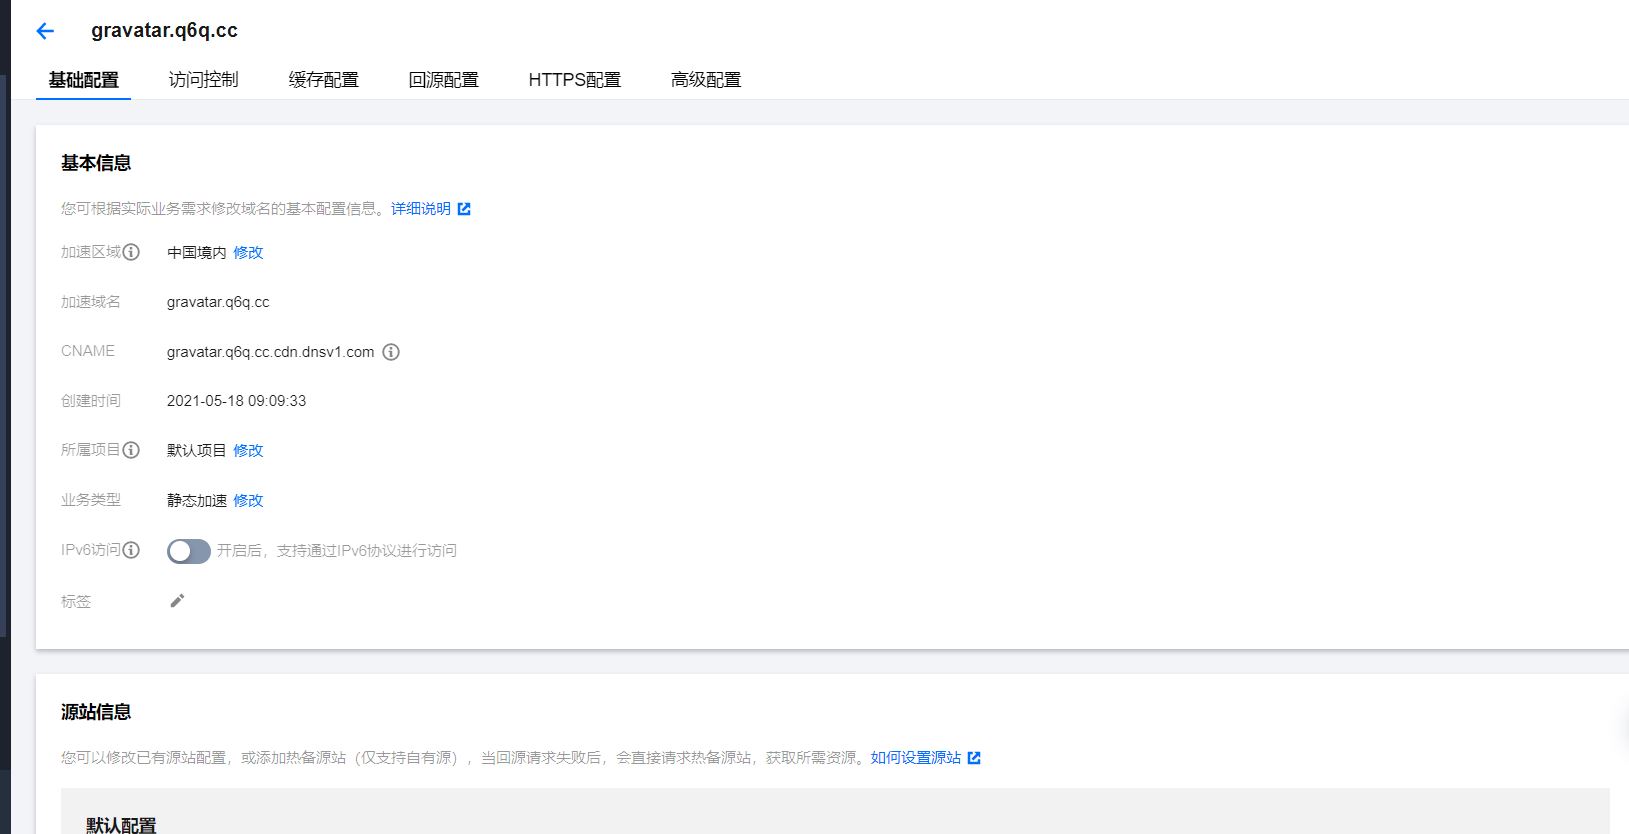The width and height of the screenshot is (1629, 834).
Task: Click the info icon next to IPv6访问
Action: [x=131, y=550]
